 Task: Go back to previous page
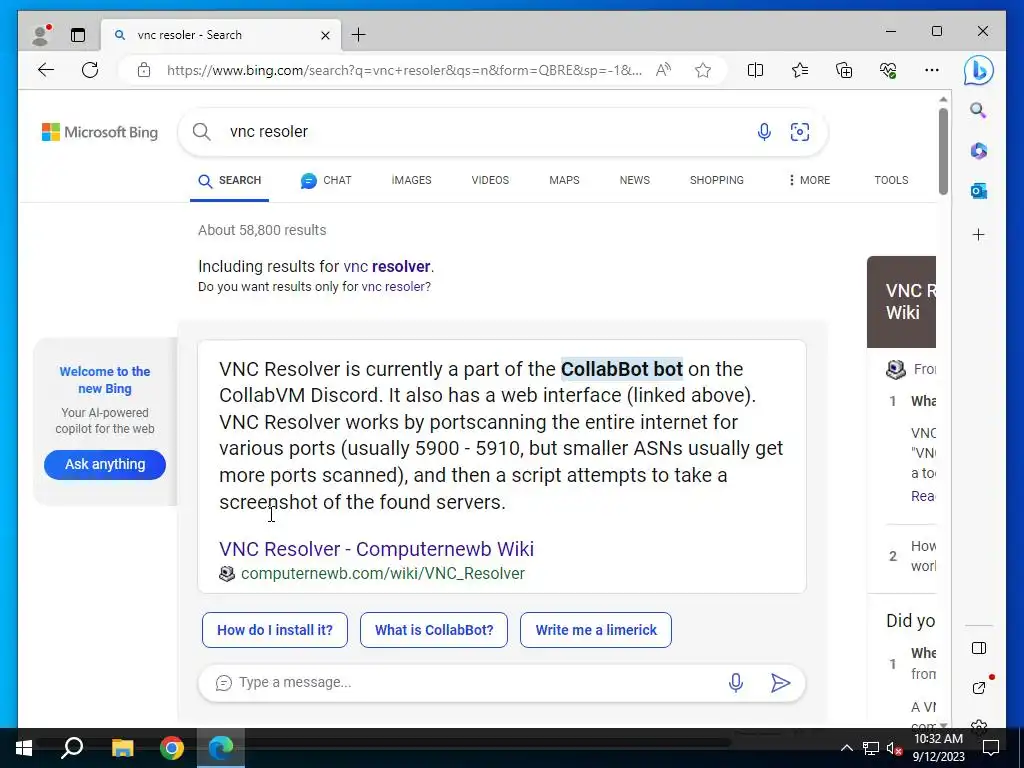coord(46,70)
